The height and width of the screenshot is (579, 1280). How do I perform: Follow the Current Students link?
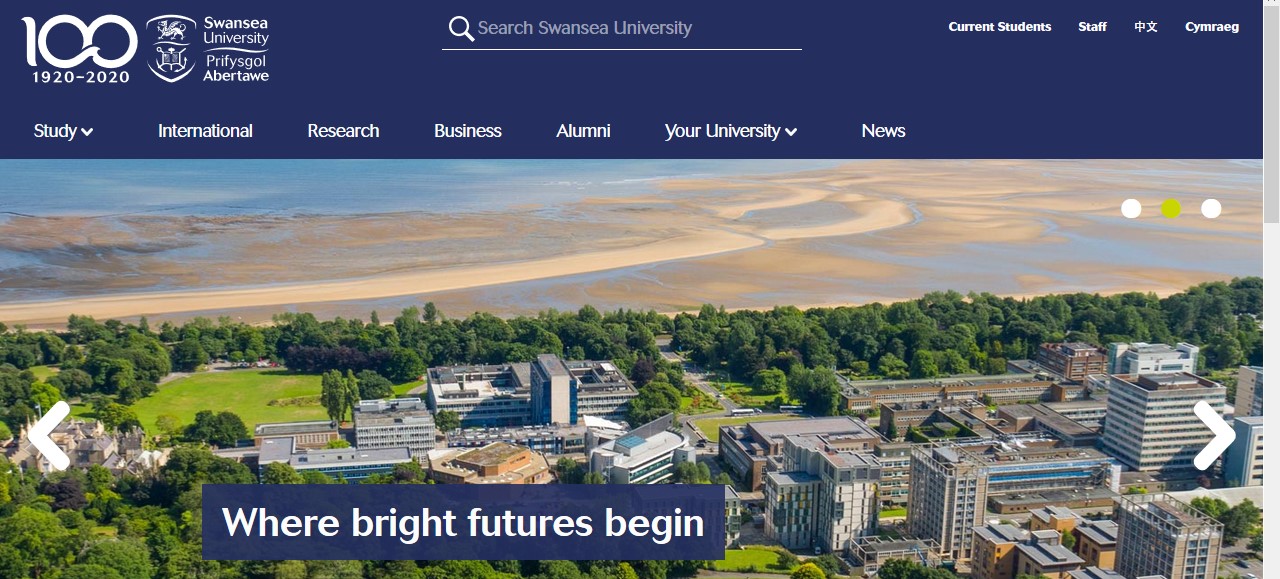coord(1000,27)
